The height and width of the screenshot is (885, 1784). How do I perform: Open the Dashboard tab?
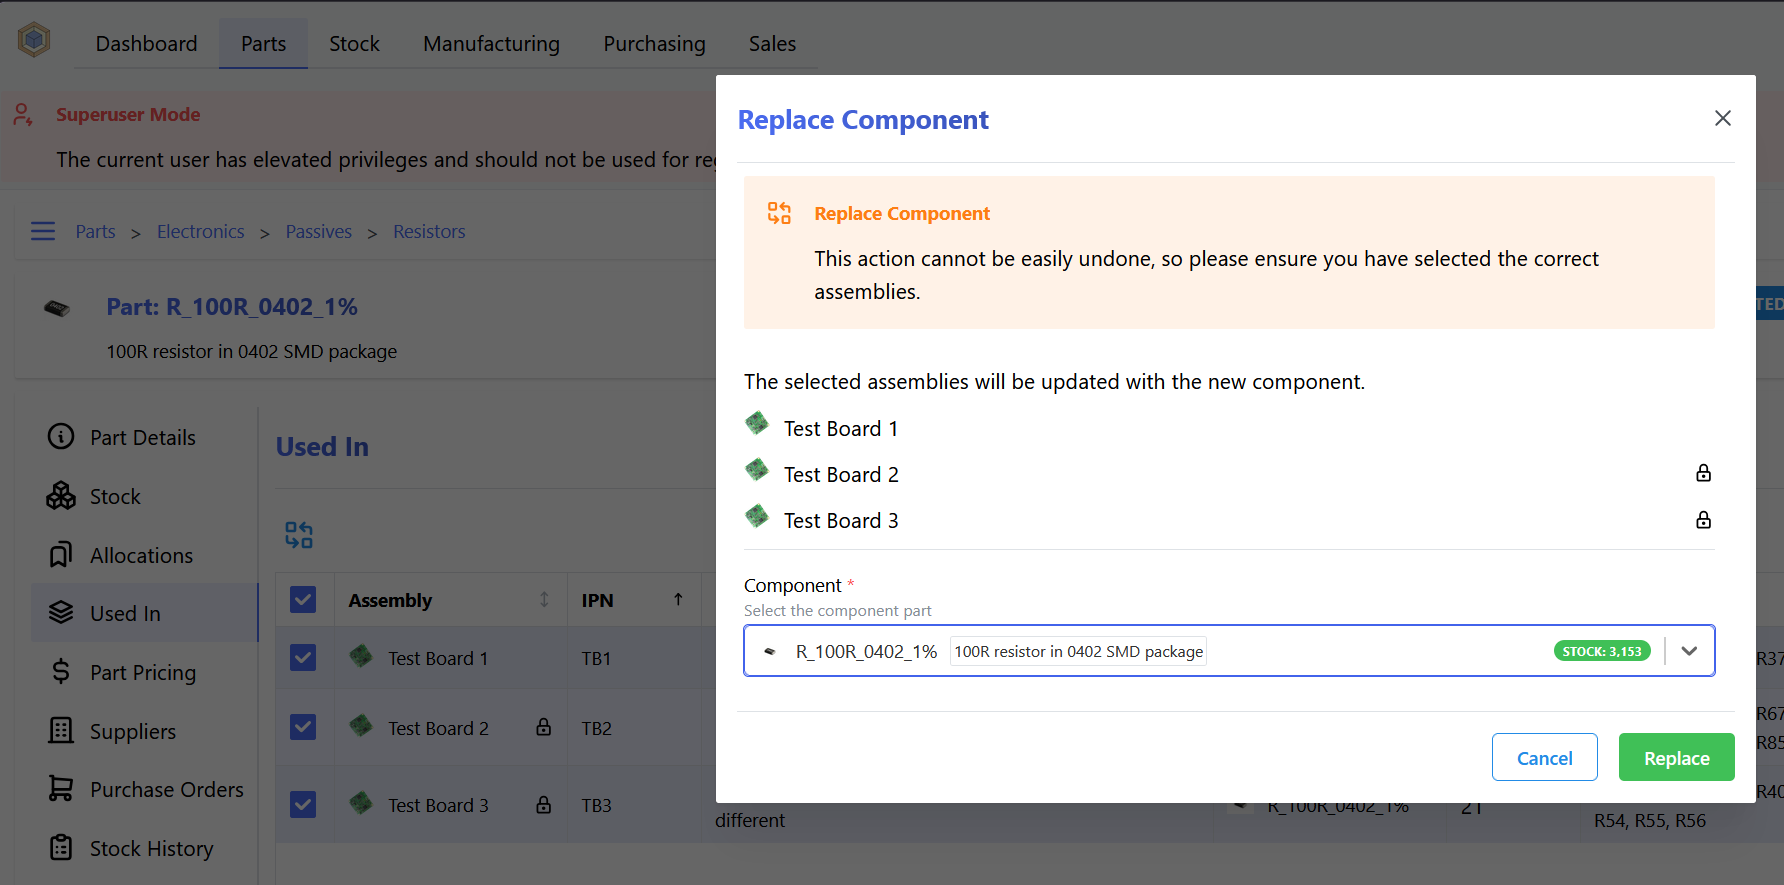coord(147,44)
